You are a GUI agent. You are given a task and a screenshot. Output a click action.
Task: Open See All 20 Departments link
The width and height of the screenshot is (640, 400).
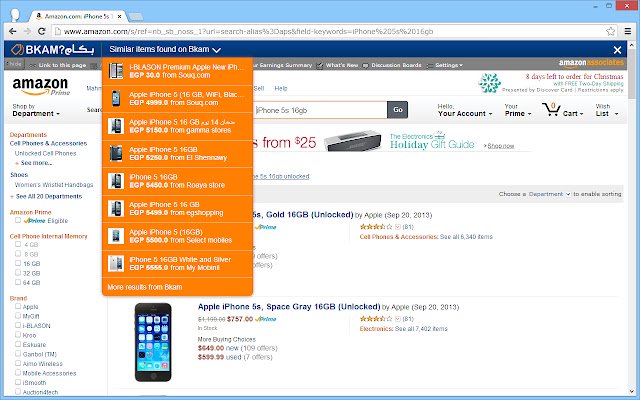coord(49,196)
